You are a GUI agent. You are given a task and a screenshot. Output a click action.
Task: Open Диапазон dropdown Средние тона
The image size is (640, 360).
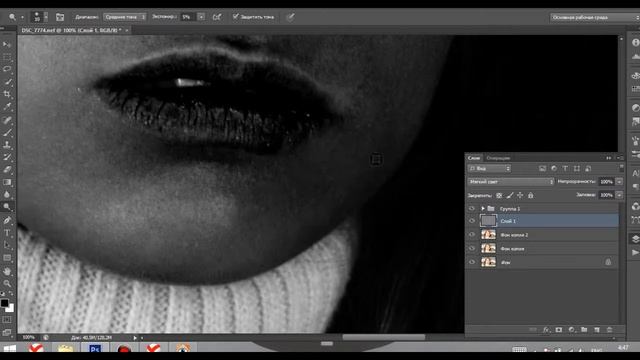click(x=124, y=17)
